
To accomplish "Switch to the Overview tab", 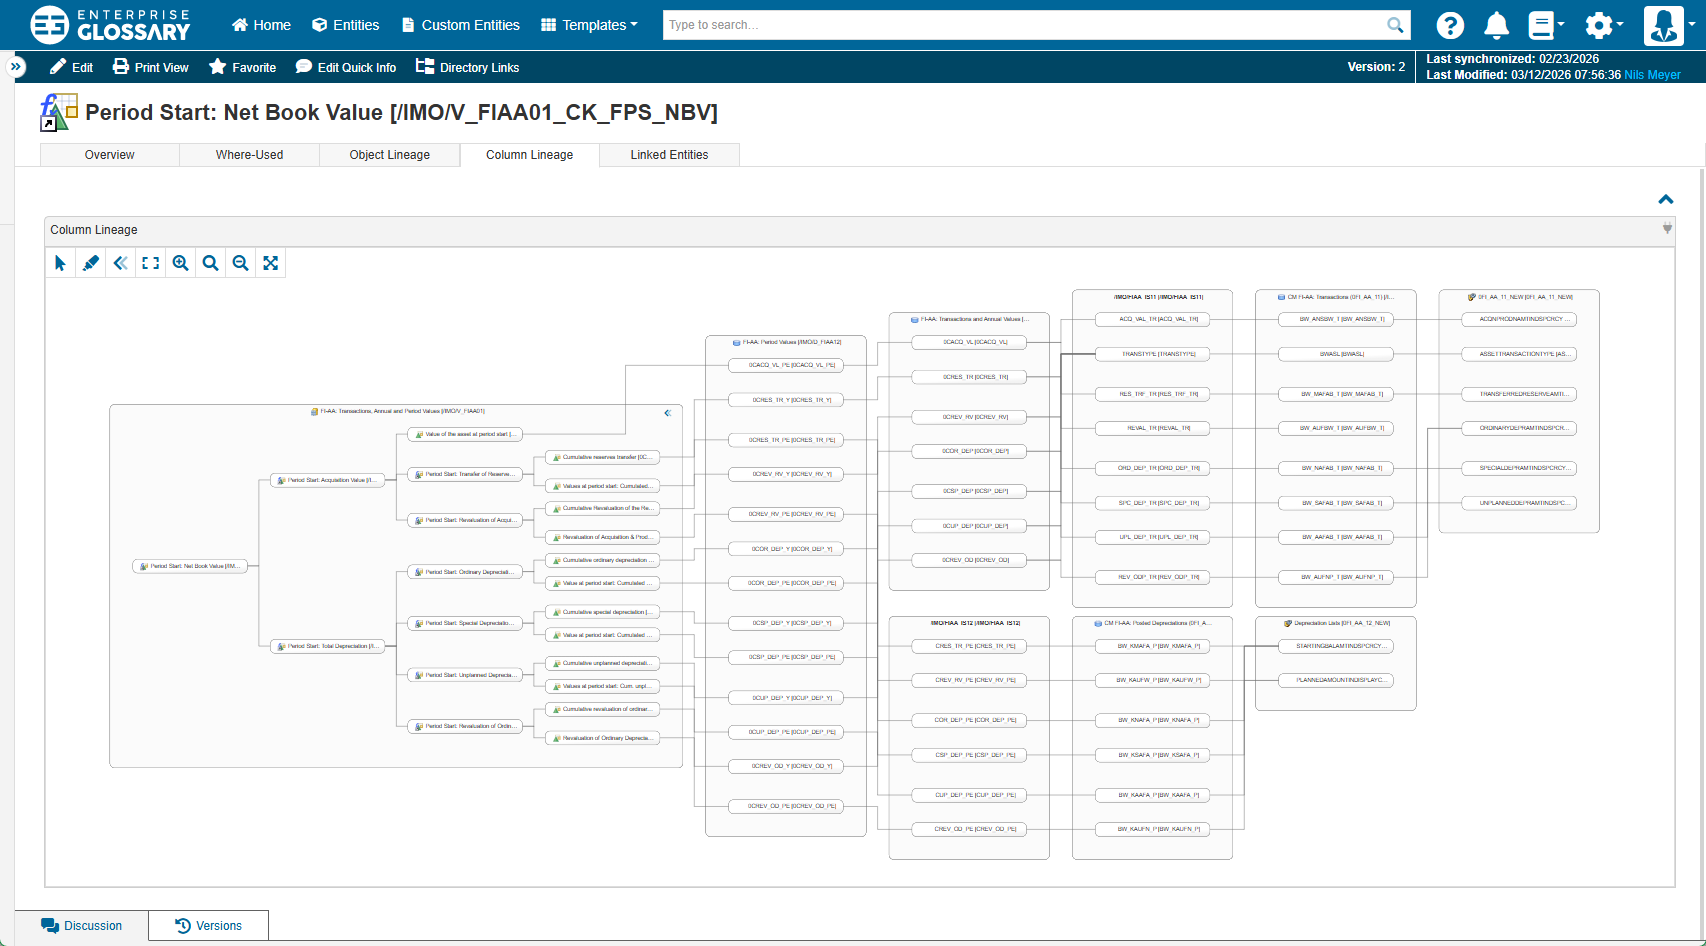I will [110, 155].
